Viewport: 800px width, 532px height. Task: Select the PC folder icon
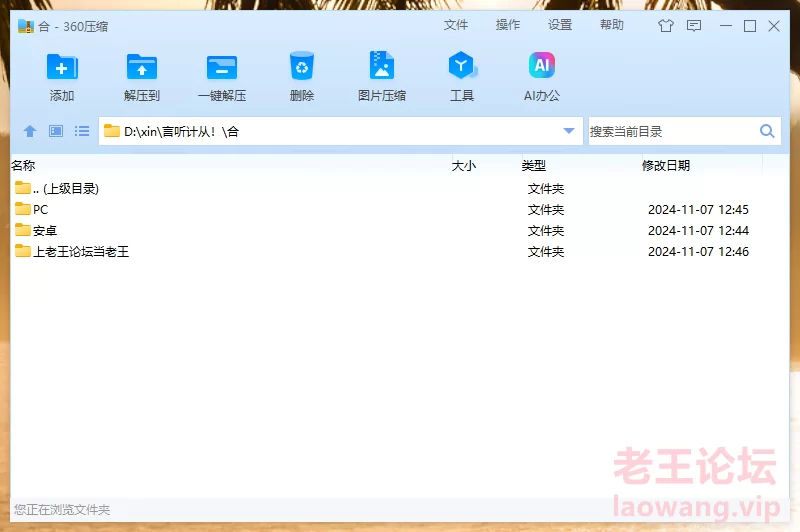pyautogui.click(x=22, y=209)
